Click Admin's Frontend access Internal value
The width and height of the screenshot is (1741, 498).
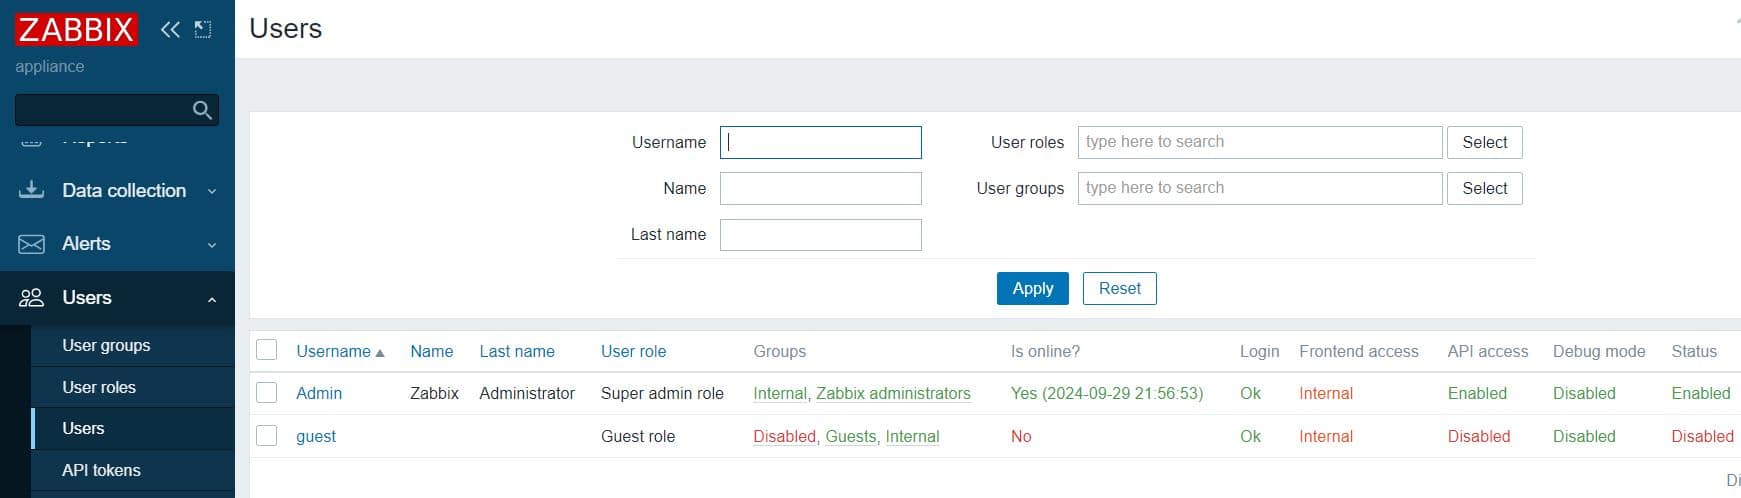coord(1326,393)
